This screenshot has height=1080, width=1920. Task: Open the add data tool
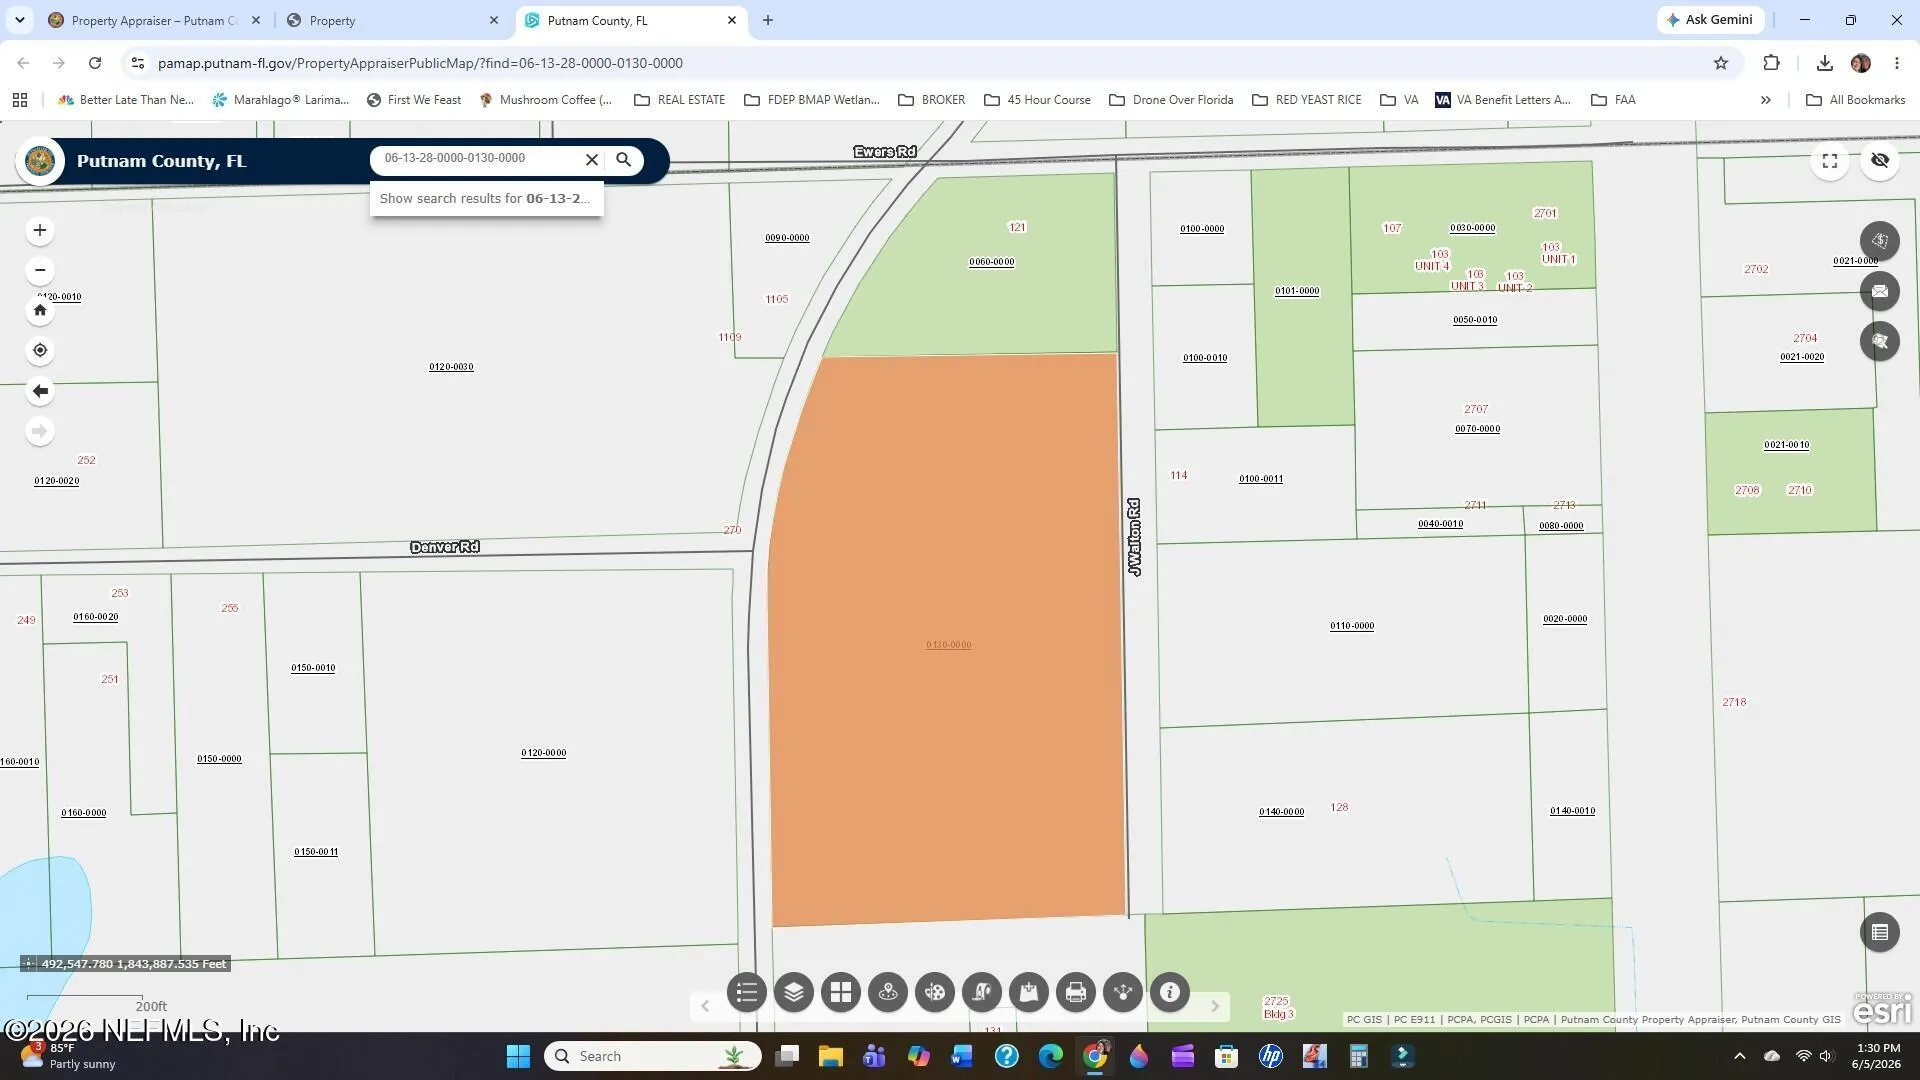[1029, 992]
